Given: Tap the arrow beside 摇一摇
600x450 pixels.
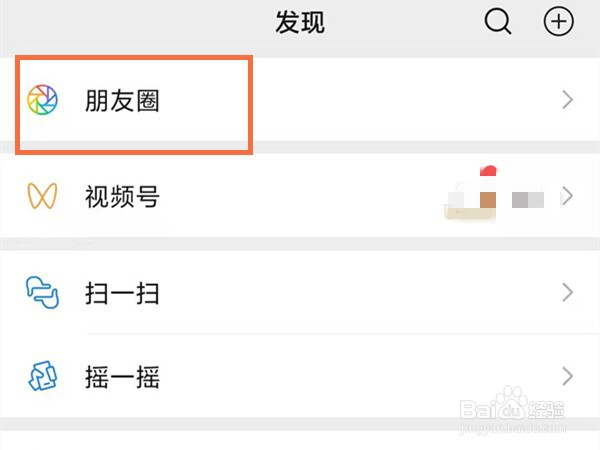Looking at the screenshot, I should point(568,377).
